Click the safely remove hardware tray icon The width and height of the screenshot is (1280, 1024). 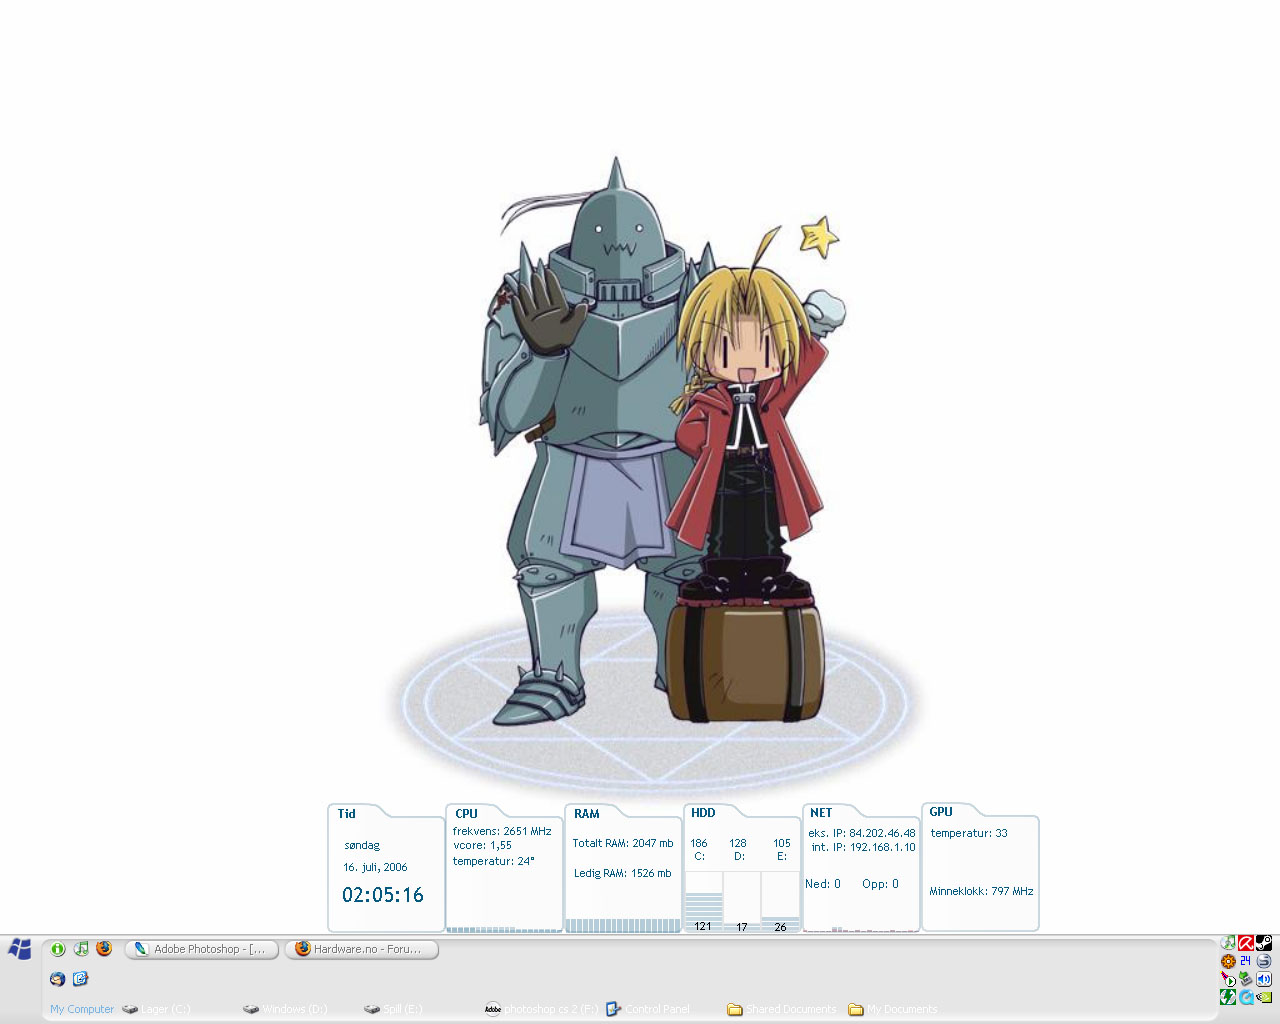[1246, 979]
